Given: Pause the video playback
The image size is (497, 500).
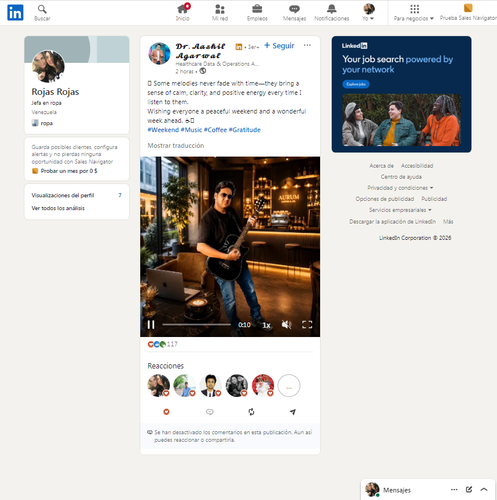Looking at the screenshot, I should pyautogui.click(x=151, y=325).
